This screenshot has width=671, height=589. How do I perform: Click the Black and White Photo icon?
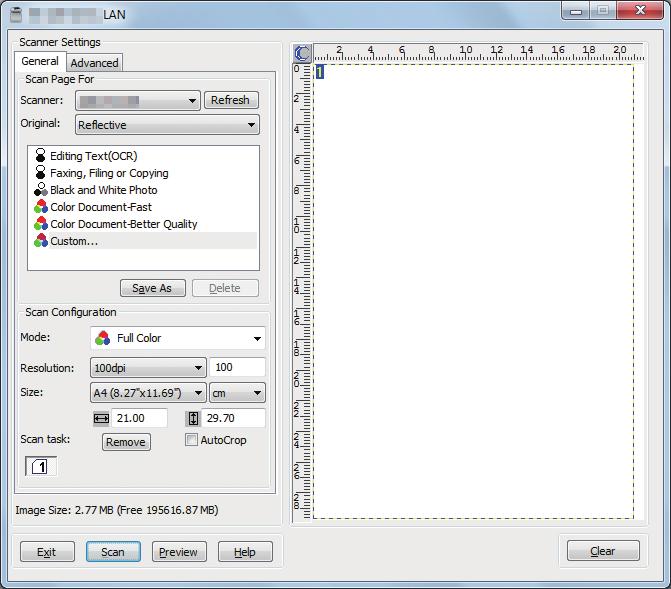[x=41, y=190]
